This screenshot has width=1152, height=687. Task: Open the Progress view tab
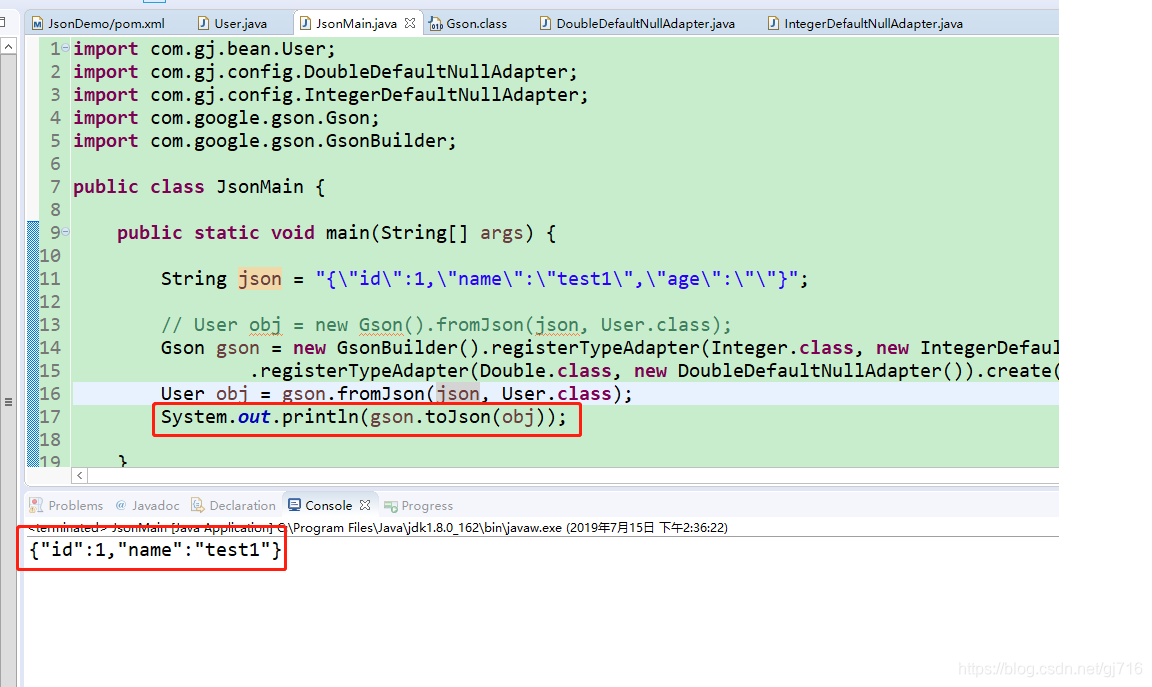(419, 506)
